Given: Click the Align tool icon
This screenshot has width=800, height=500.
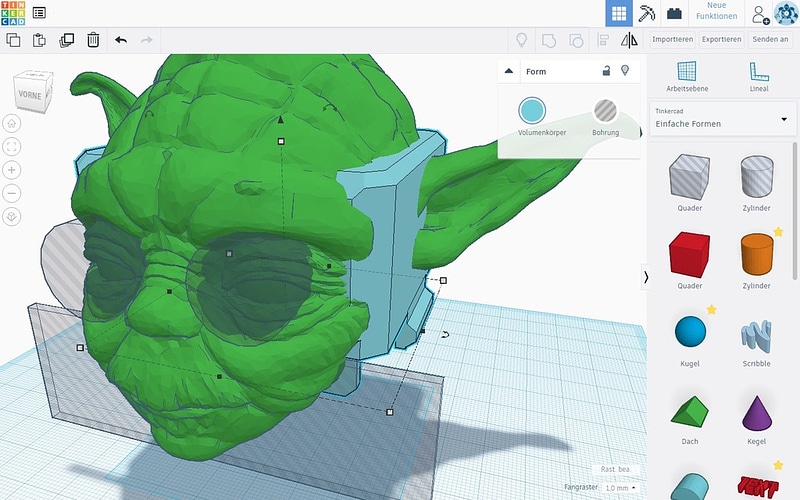Looking at the screenshot, I should pos(603,40).
